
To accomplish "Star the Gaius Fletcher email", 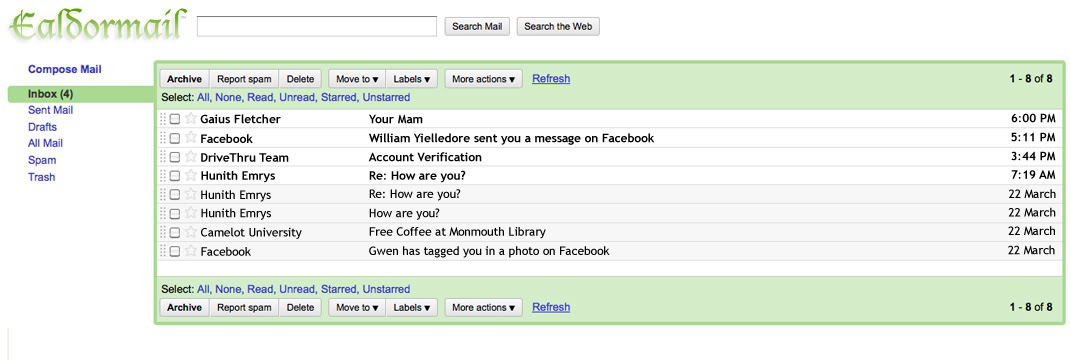I will [191, 119].
